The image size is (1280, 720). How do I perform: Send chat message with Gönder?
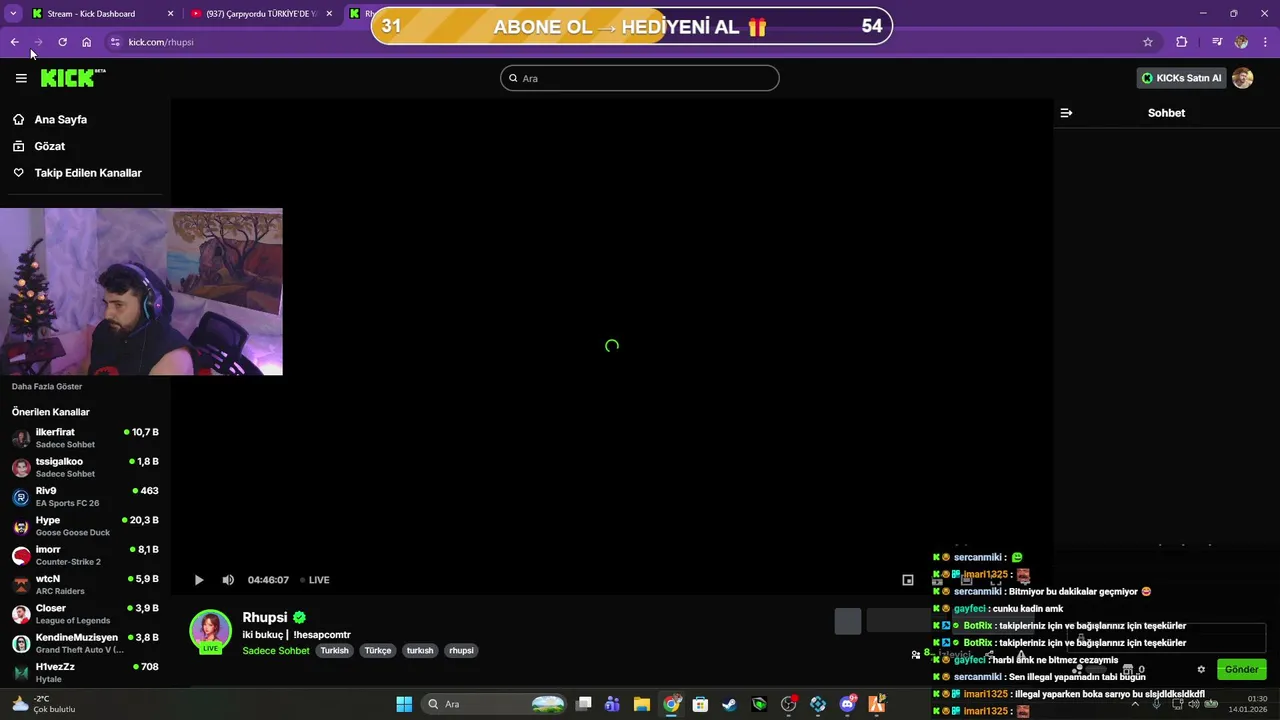click(x=1241, y=669)
